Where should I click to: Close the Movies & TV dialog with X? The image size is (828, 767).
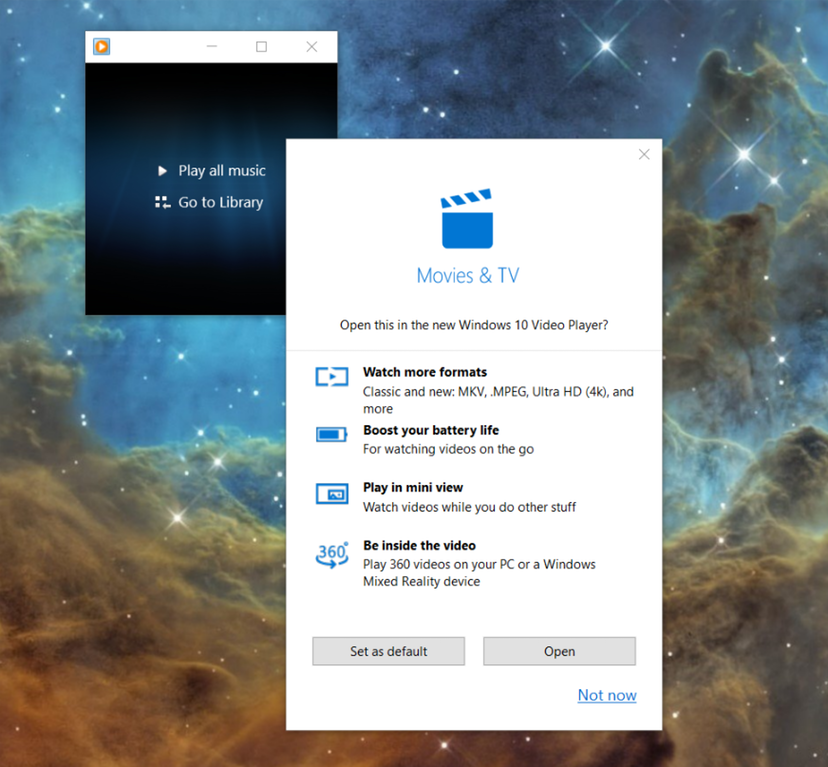[644, 154]
